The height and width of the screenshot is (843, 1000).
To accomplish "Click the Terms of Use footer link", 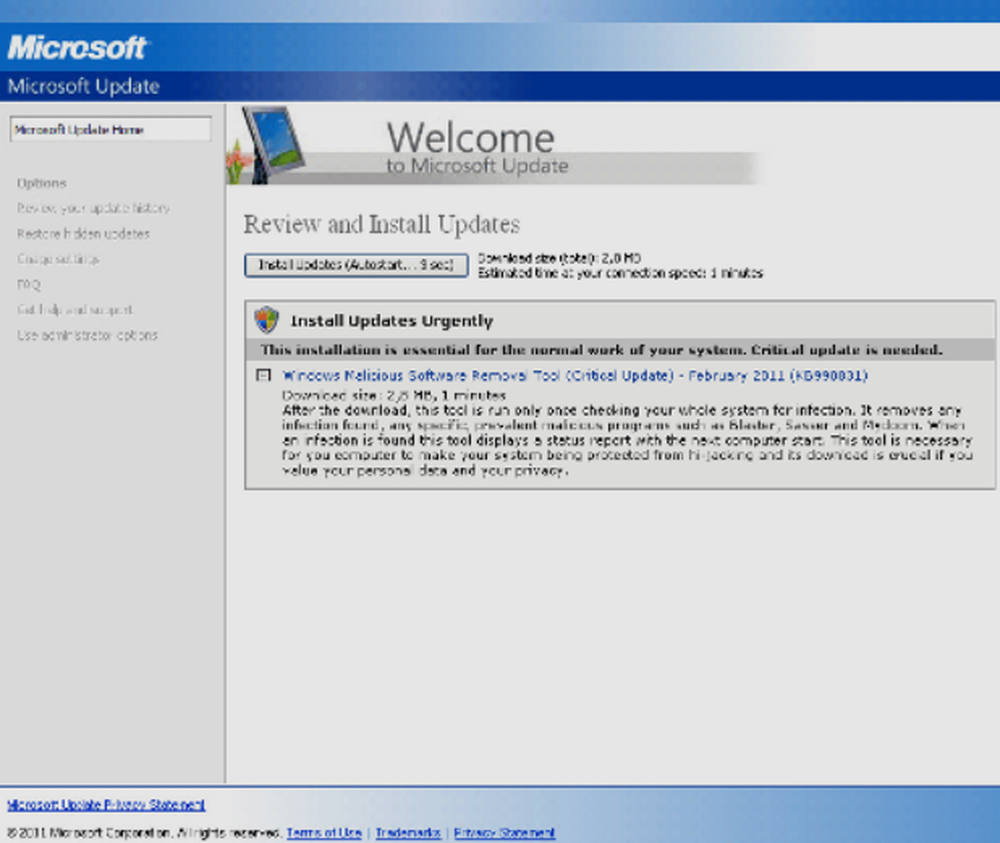I will [x=324, y=833].
